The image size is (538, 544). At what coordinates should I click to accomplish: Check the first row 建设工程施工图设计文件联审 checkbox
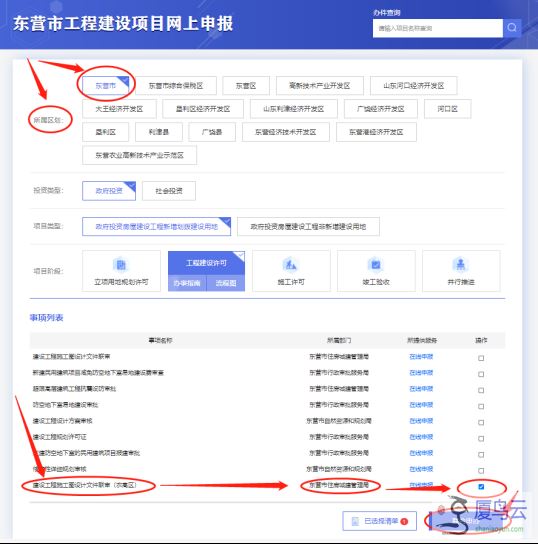(x=481, y=358)
